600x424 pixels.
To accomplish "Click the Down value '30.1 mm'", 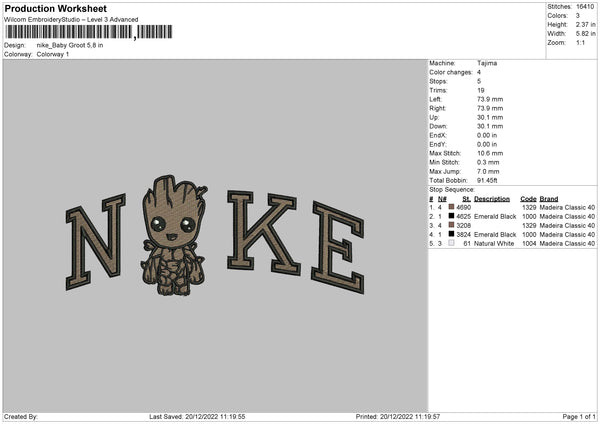I will (490, 126).
